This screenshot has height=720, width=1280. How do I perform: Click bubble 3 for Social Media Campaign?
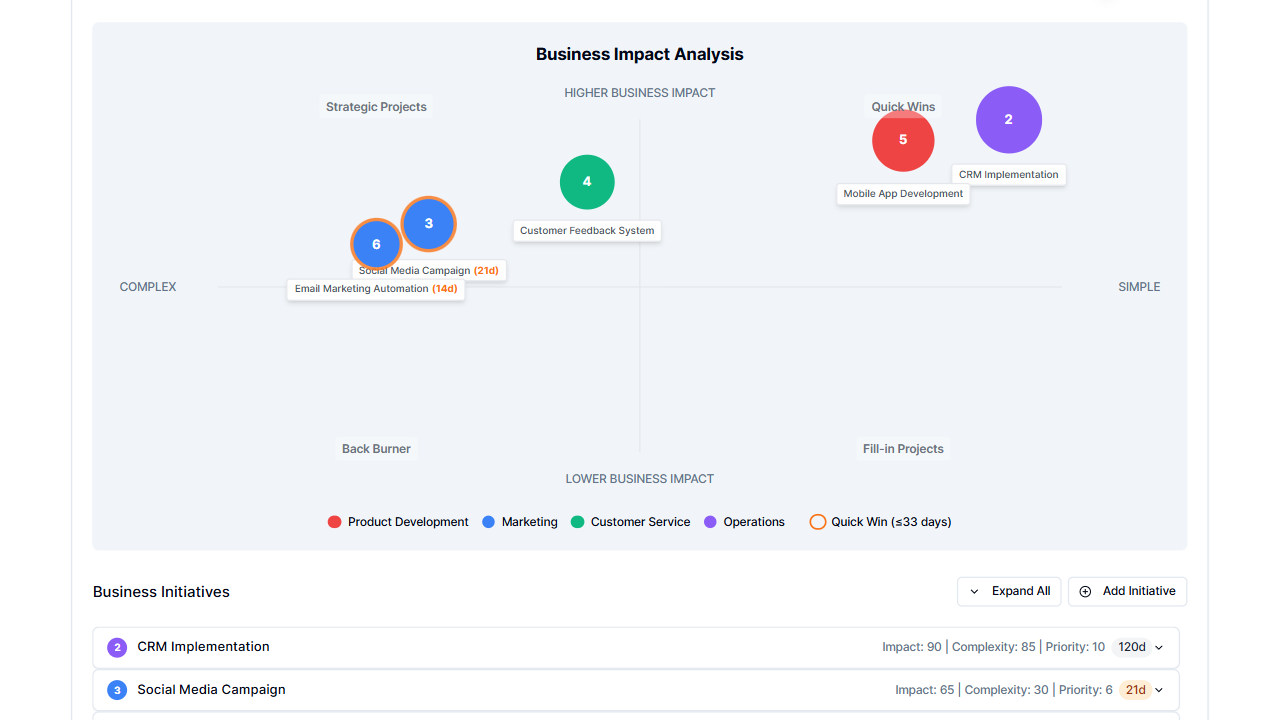pyautogui.click(x=428, y=224)
